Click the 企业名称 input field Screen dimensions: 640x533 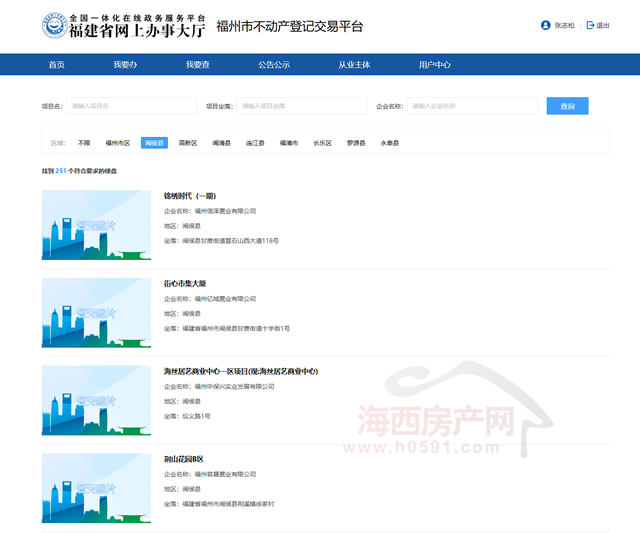coord(472,106)
